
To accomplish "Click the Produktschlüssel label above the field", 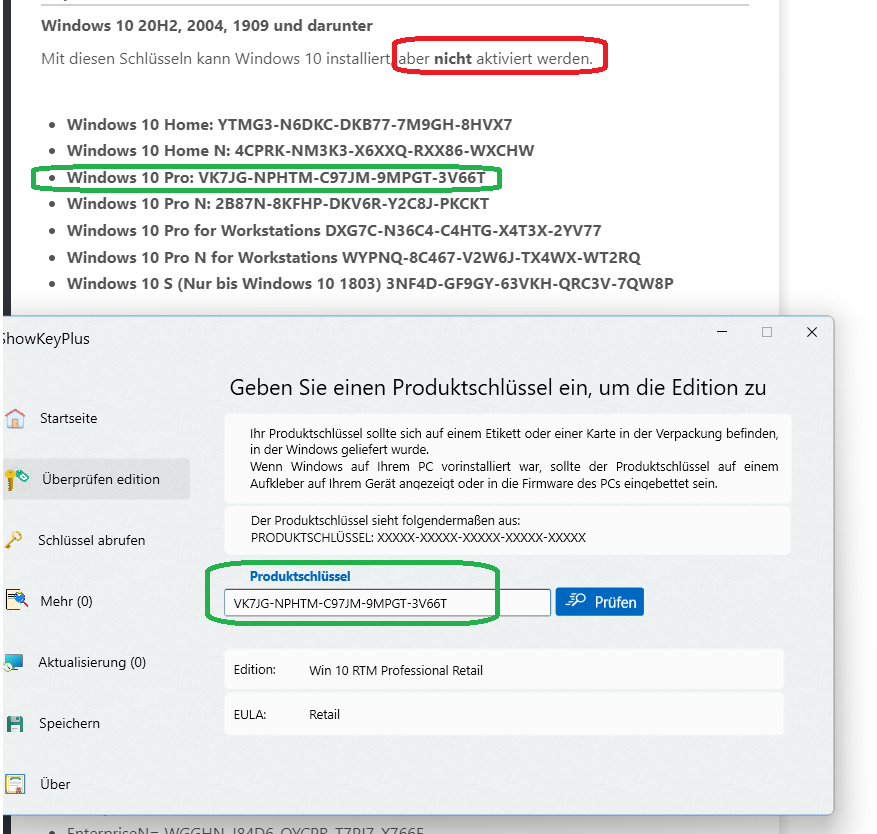I will tap(300, 576).
